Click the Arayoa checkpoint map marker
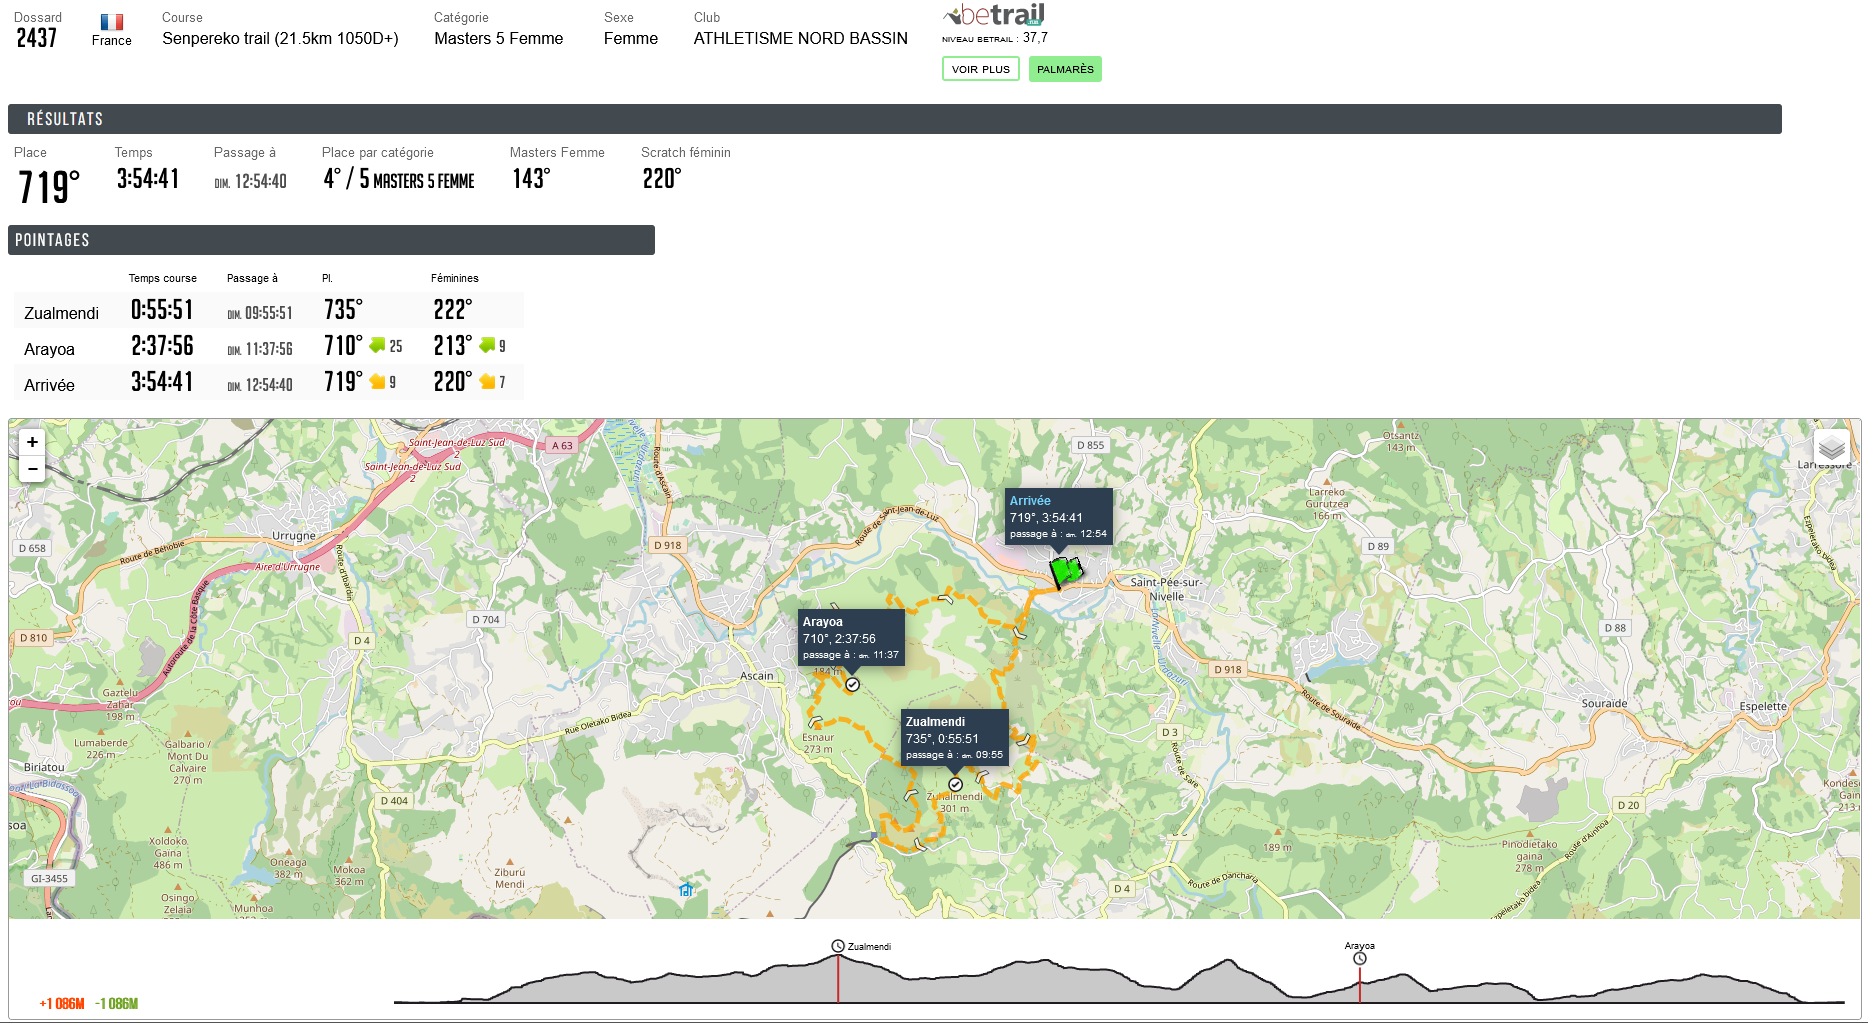The width and height of the screenshot is (1868, 1023). click(852, 685)
